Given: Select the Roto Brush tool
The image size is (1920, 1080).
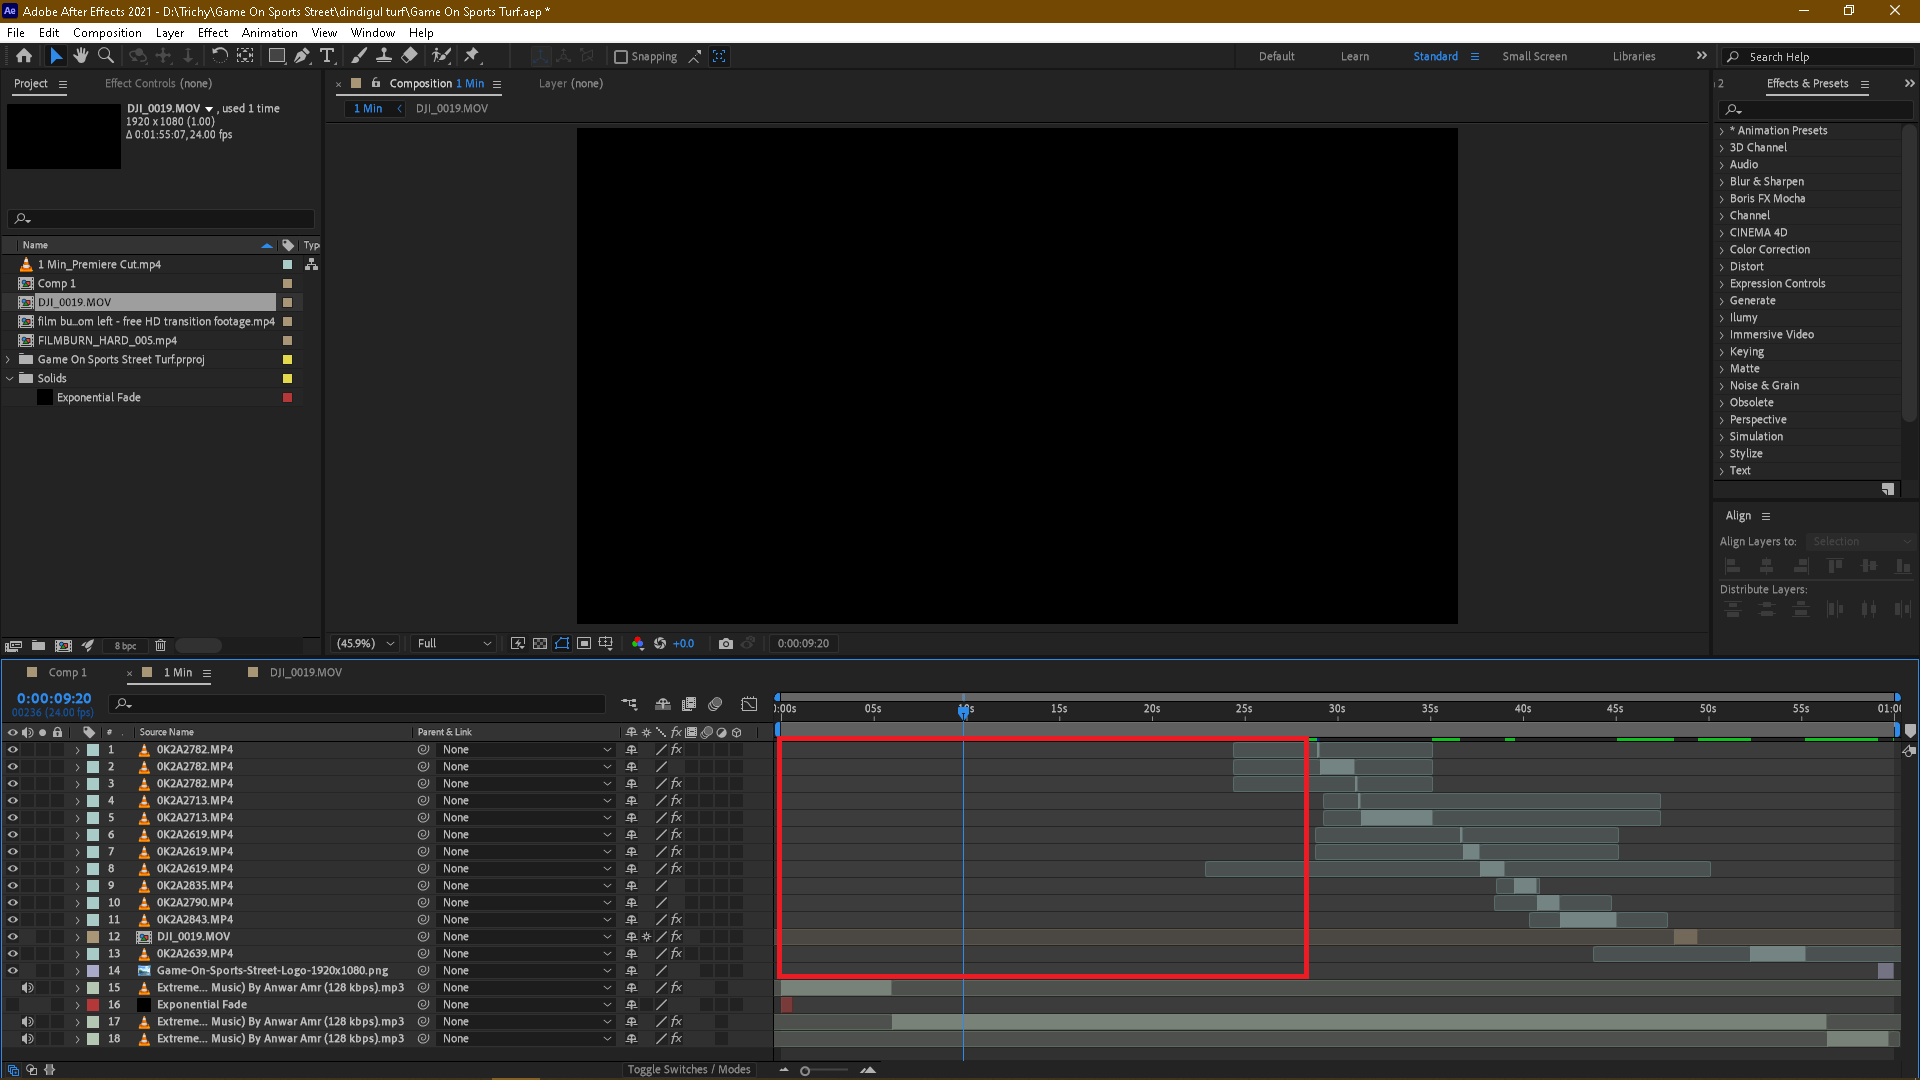Looking at the screenshot, I should [441, 56].
